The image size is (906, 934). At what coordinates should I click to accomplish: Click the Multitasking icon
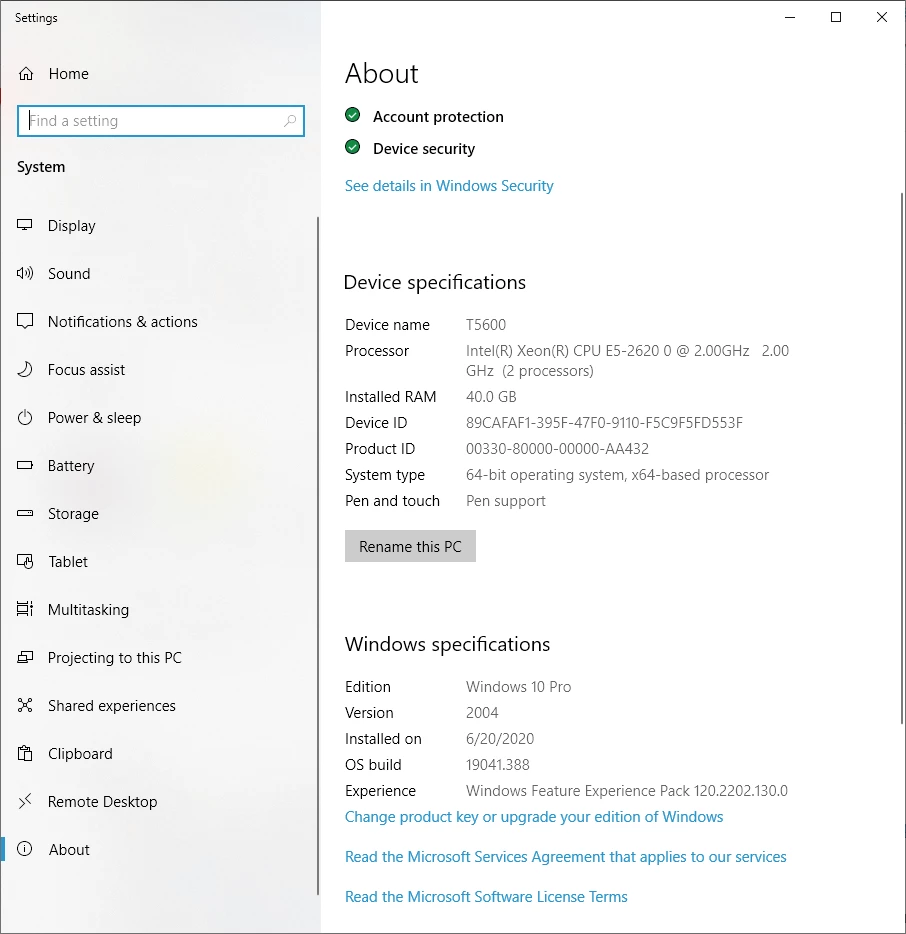tap(25, 609)
